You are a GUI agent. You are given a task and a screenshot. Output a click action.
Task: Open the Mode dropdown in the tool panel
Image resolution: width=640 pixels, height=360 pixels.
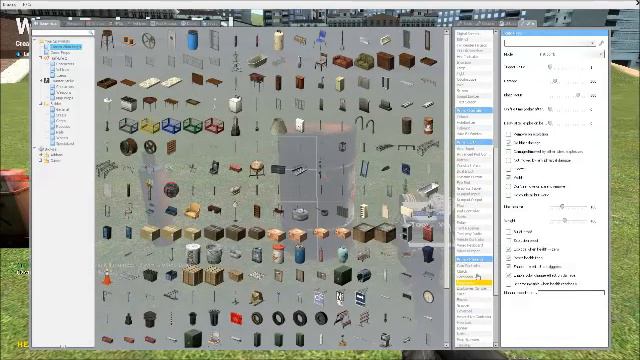pyautogui.click(x=571, y=54)
